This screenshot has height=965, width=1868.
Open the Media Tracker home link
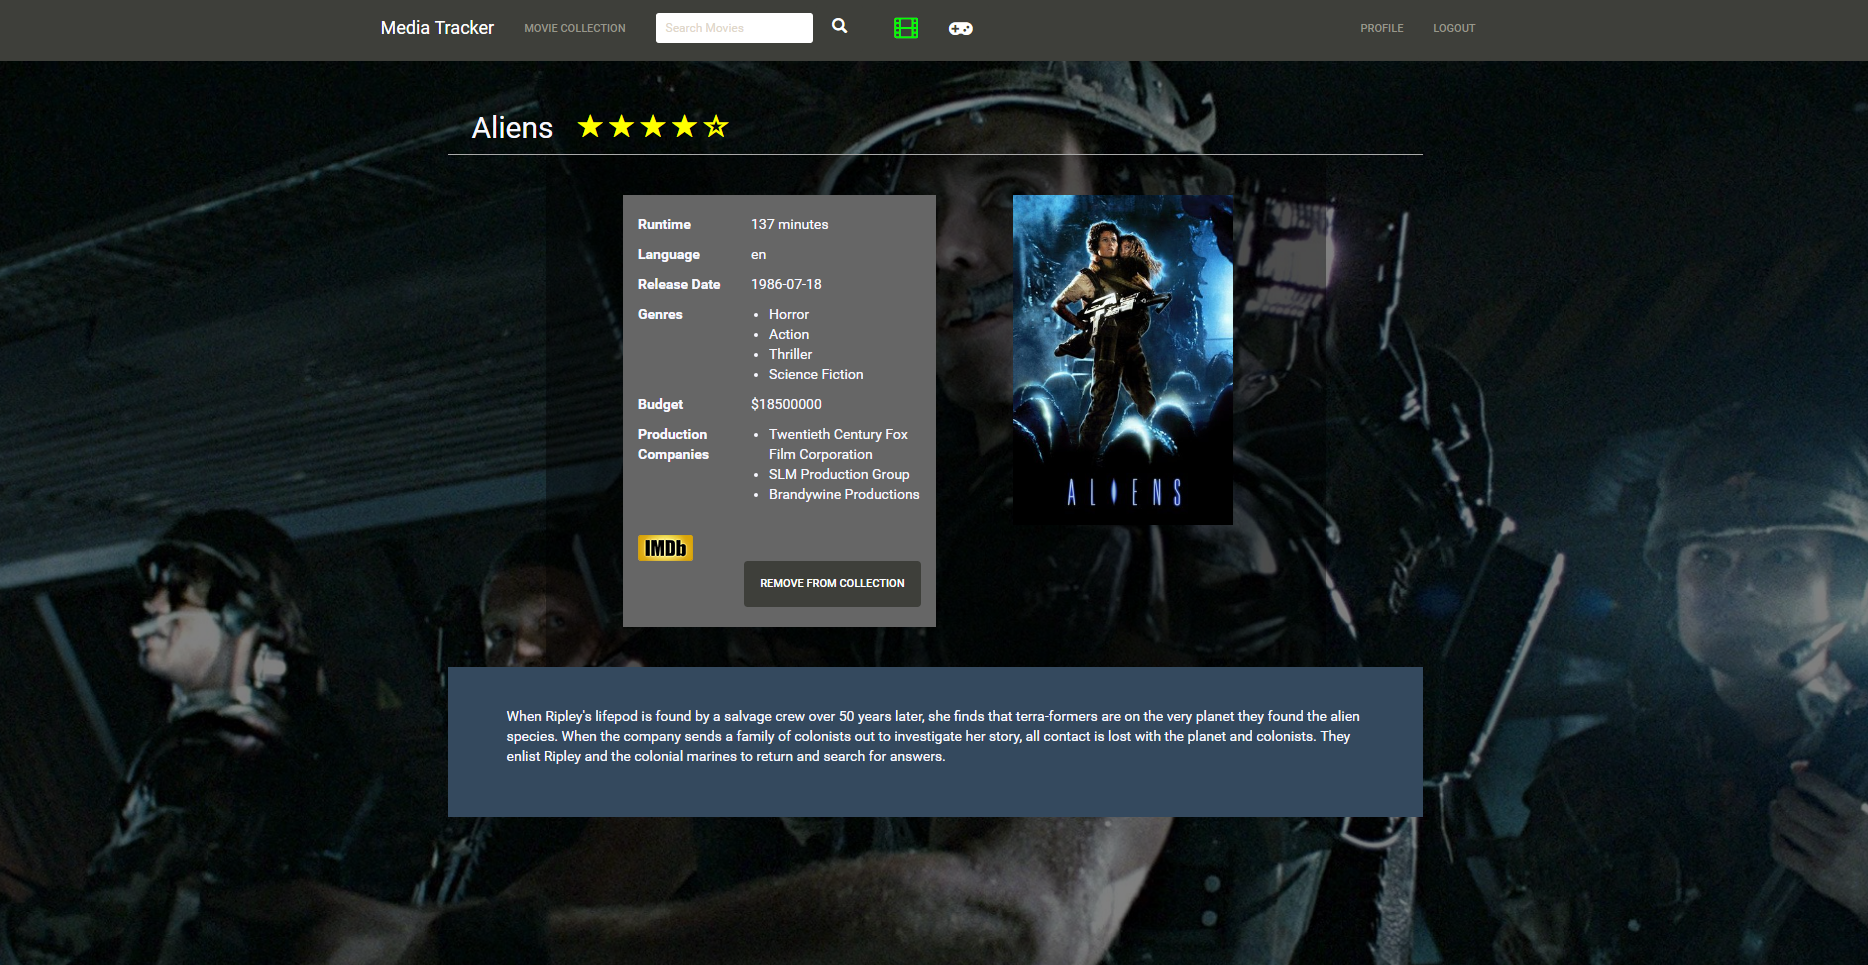click(x=437, y=28)
